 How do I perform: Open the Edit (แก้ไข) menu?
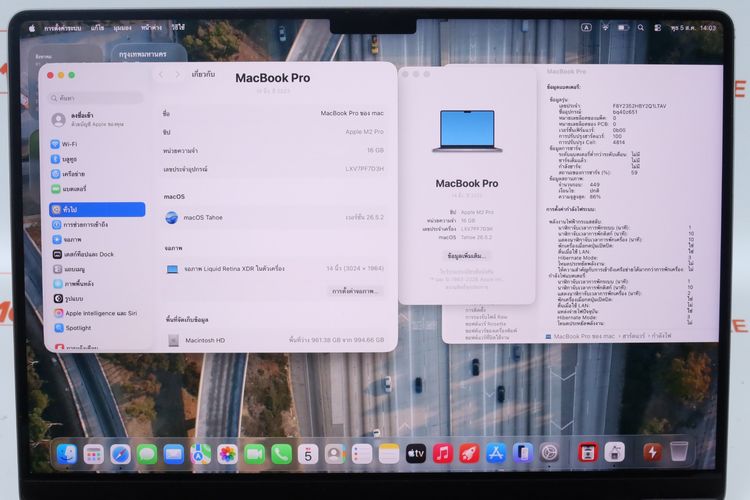(x=98, y=28)
